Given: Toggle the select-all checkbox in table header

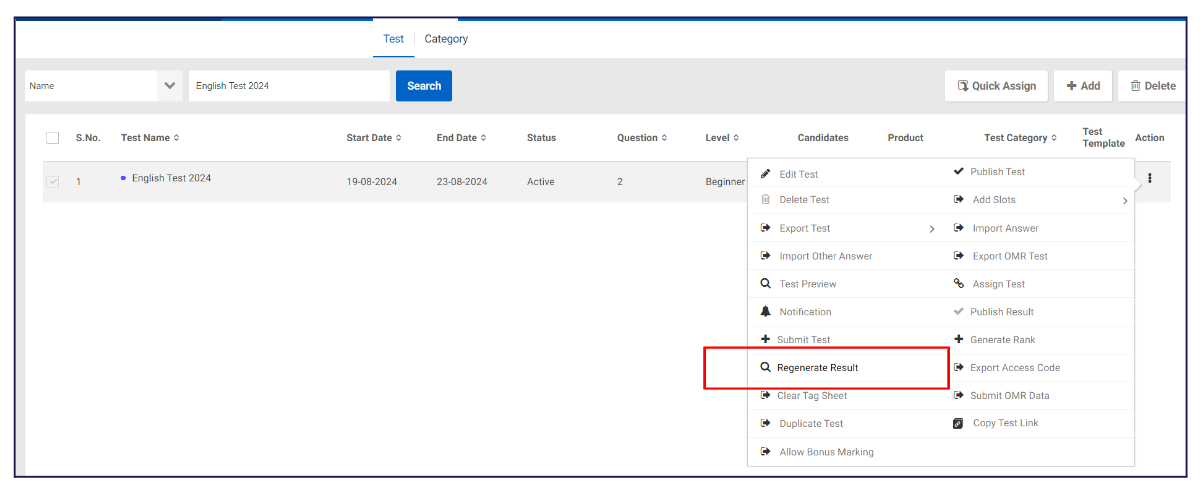Looking at the screenshot, I should (x=53, y=138).
